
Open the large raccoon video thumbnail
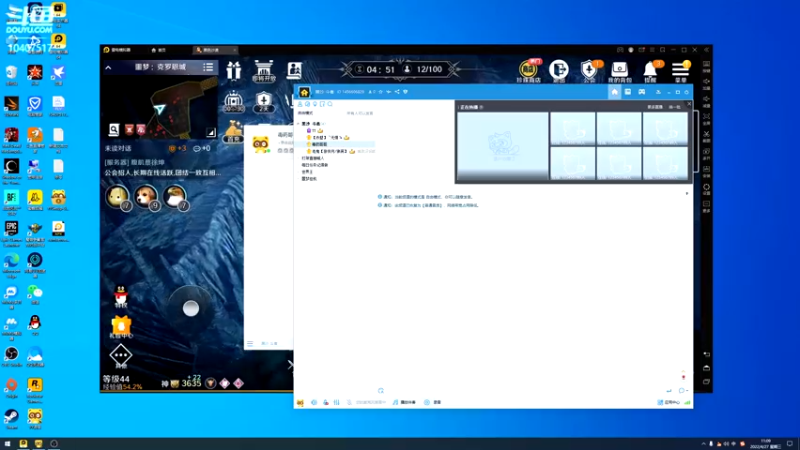pyautogui.click(x=503, y=146)
